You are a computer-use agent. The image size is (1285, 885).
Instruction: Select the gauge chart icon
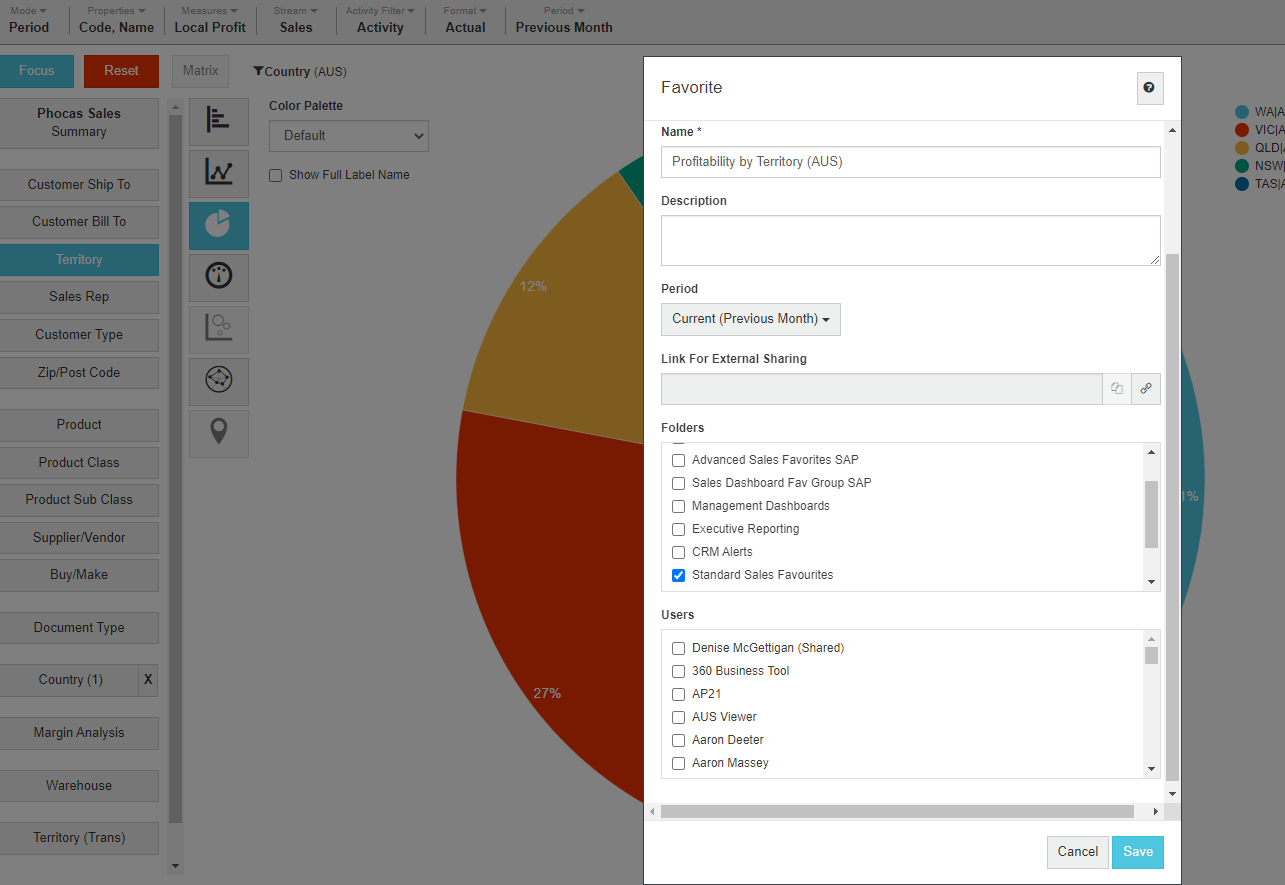pyautogui.click(x=219, y=278)
